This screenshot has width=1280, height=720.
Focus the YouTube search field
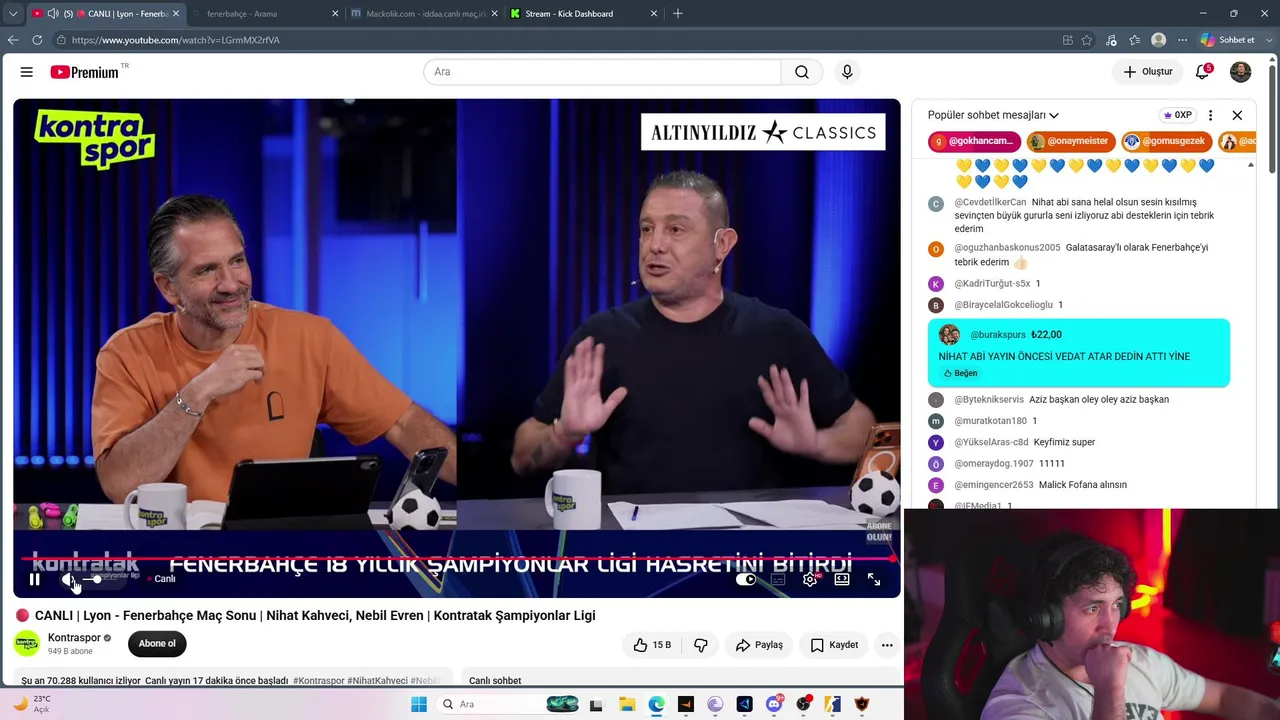click(x=602, y=72)
